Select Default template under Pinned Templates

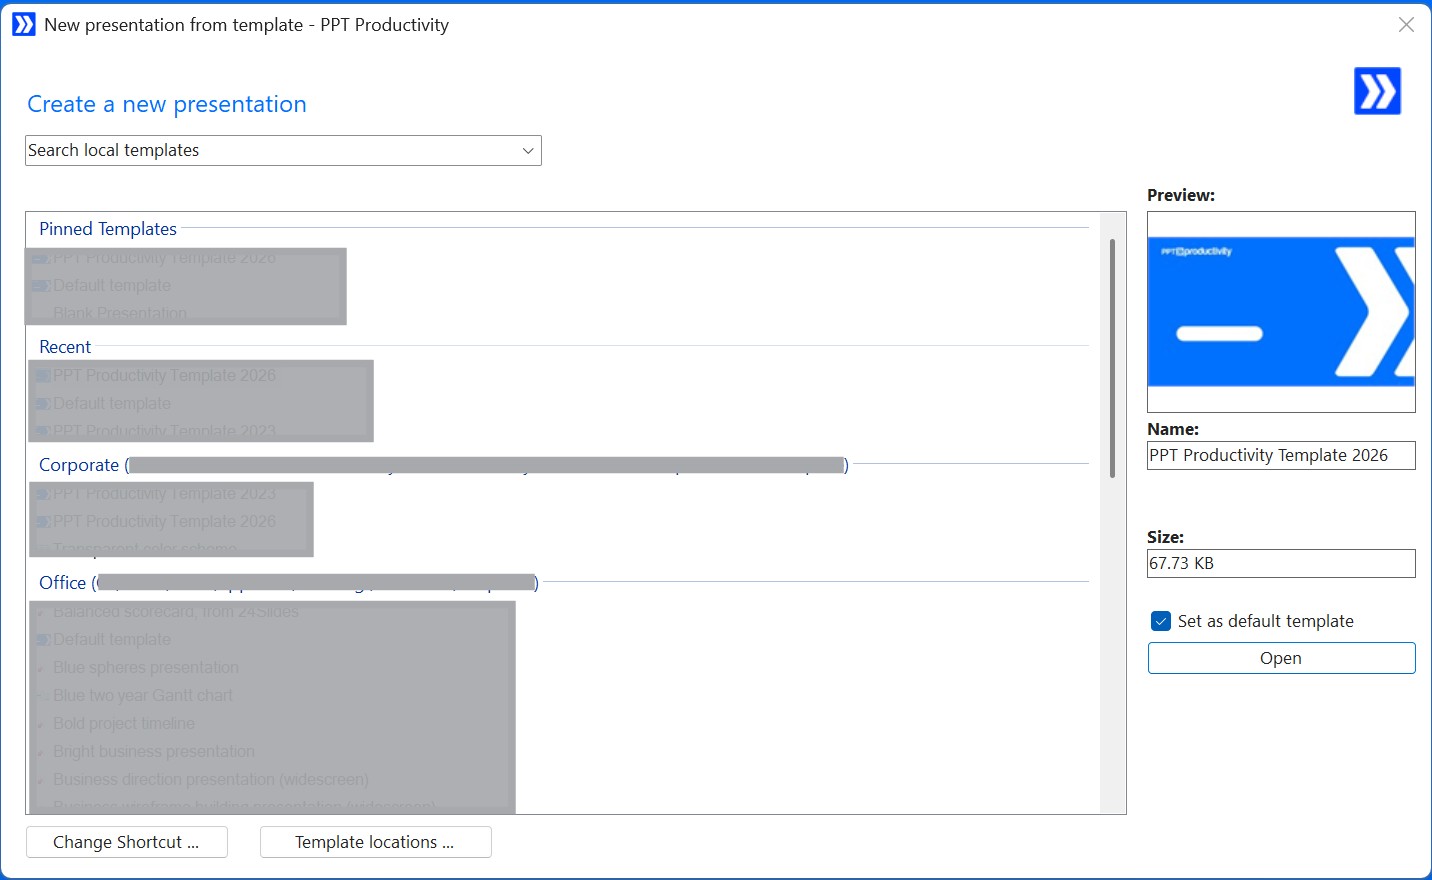pyautogui.click(x=112, y=285)
